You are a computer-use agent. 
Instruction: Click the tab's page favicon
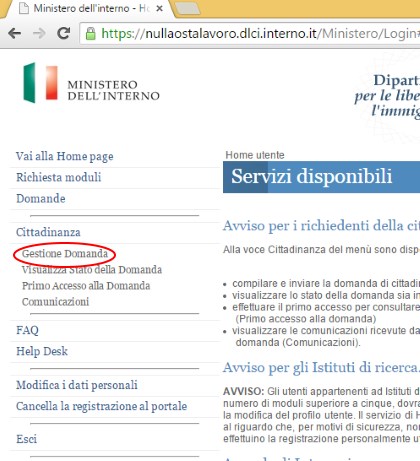coord(24,8)
